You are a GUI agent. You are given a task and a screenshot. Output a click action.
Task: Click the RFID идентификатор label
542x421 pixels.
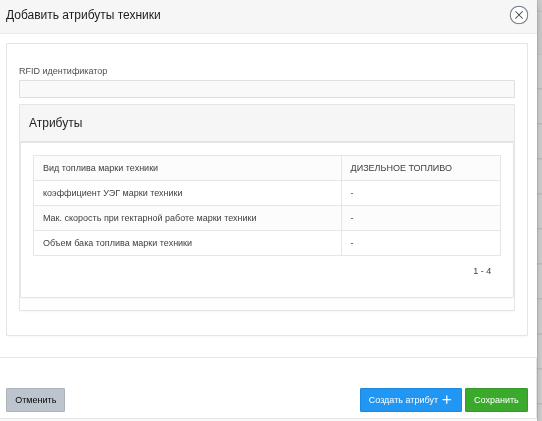[x=63, y=71]
